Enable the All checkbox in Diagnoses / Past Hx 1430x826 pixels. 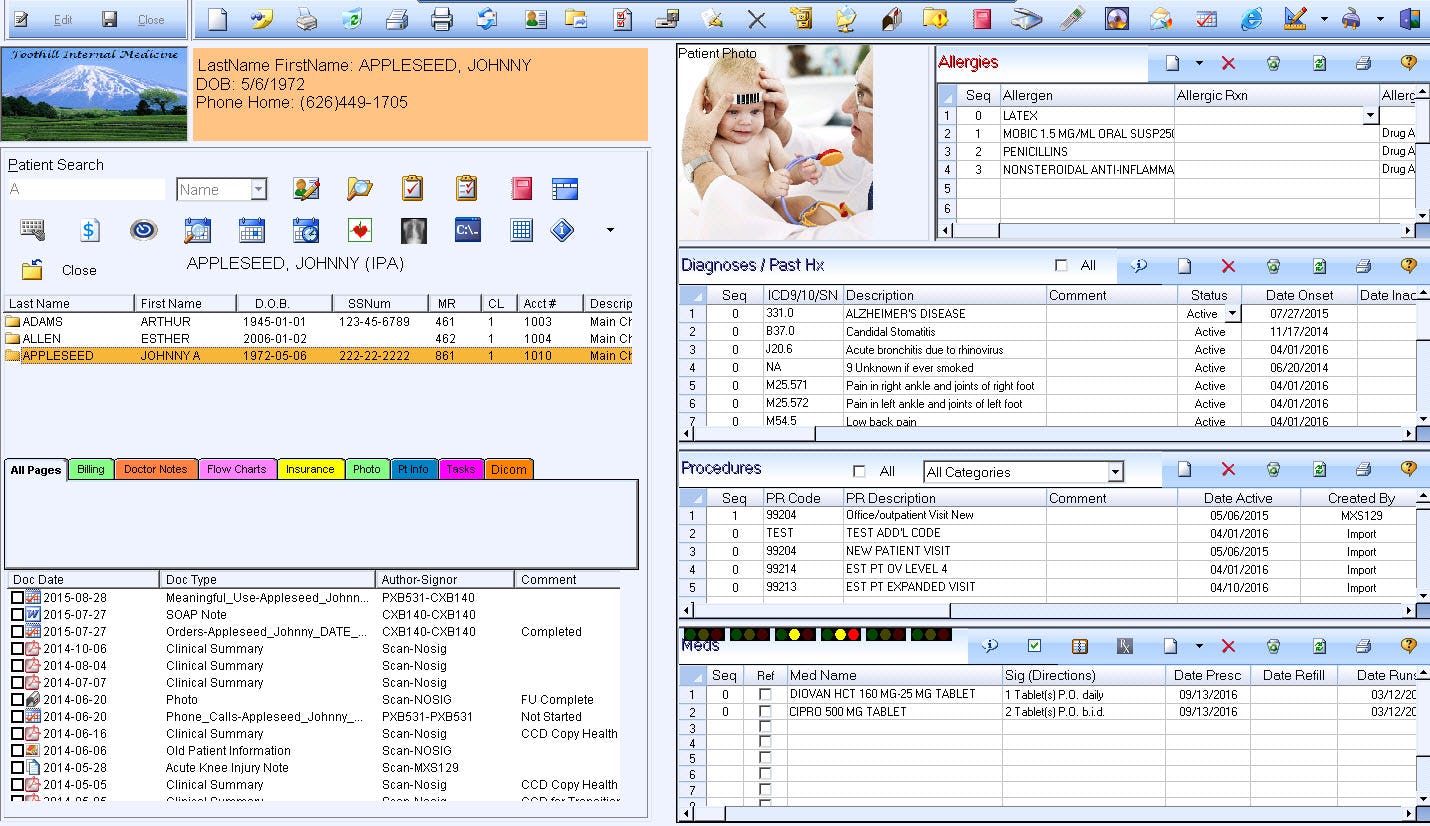(x=1063, y=265)
